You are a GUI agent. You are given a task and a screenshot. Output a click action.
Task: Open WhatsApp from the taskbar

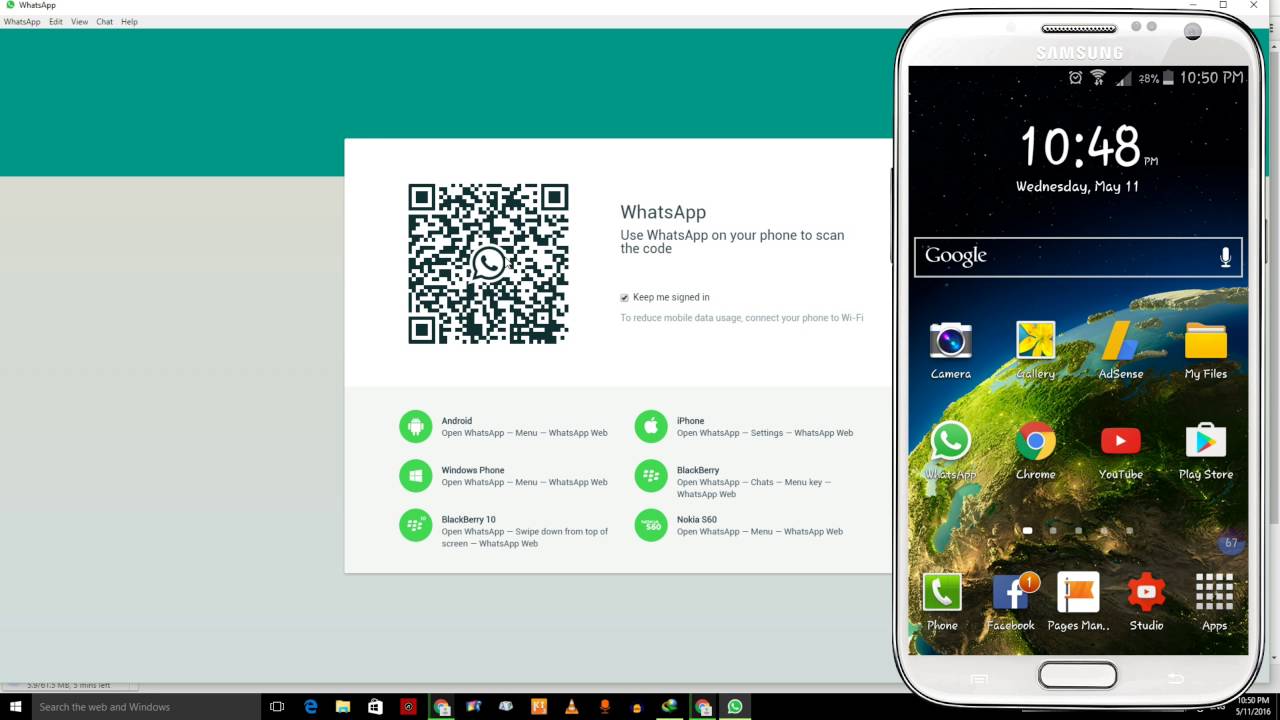tap(735, 707)
